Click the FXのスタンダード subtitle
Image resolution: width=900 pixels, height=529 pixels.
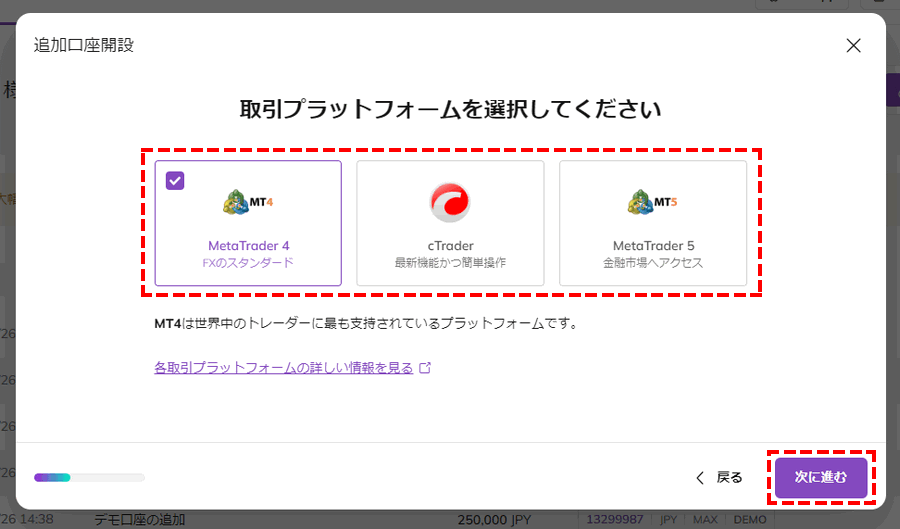pyautogui.click(x=248, y=263)
